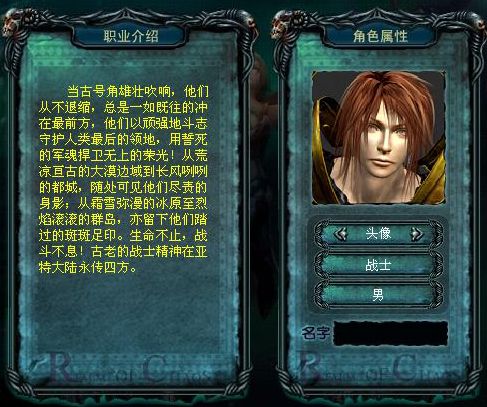Click Realm of Chaos logo under description

click(x=125, y=371)
